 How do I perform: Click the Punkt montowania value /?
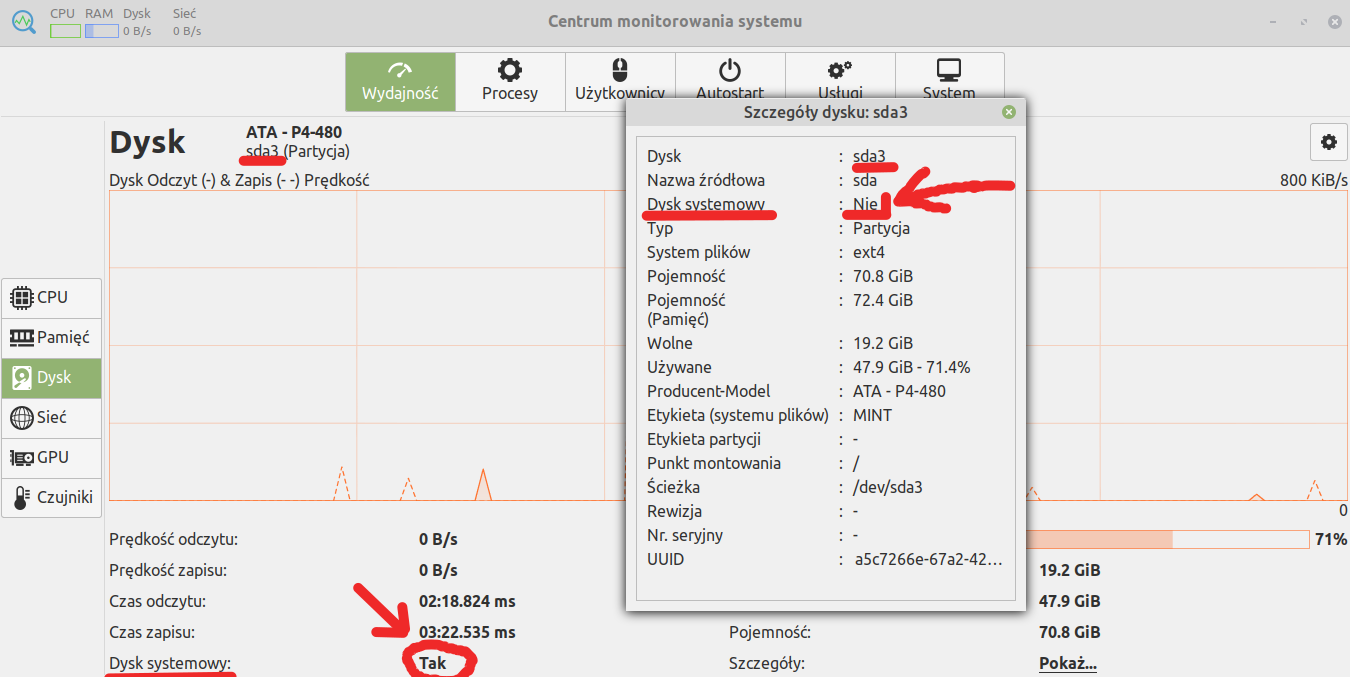856,464
